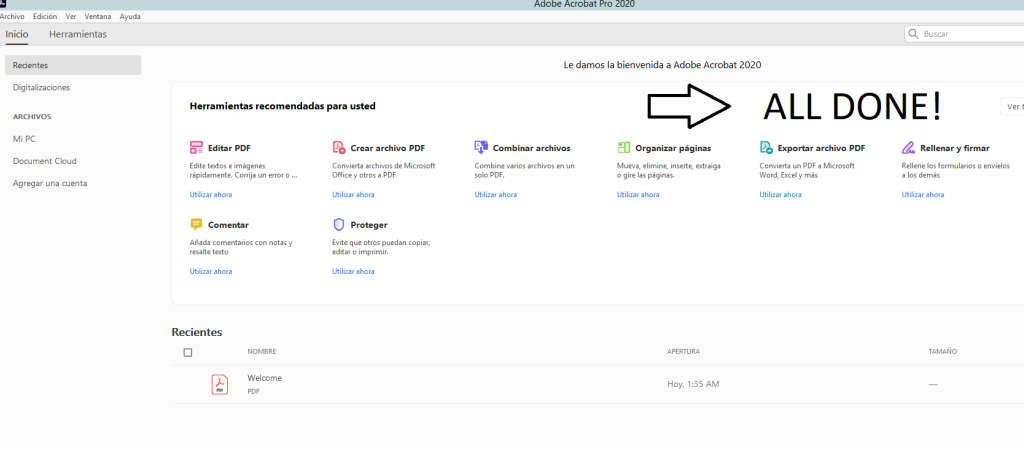Viewport: 1024px width, 449px height.
Task: Click the Comentar speech bubble icon
Action: pos(197,224)
